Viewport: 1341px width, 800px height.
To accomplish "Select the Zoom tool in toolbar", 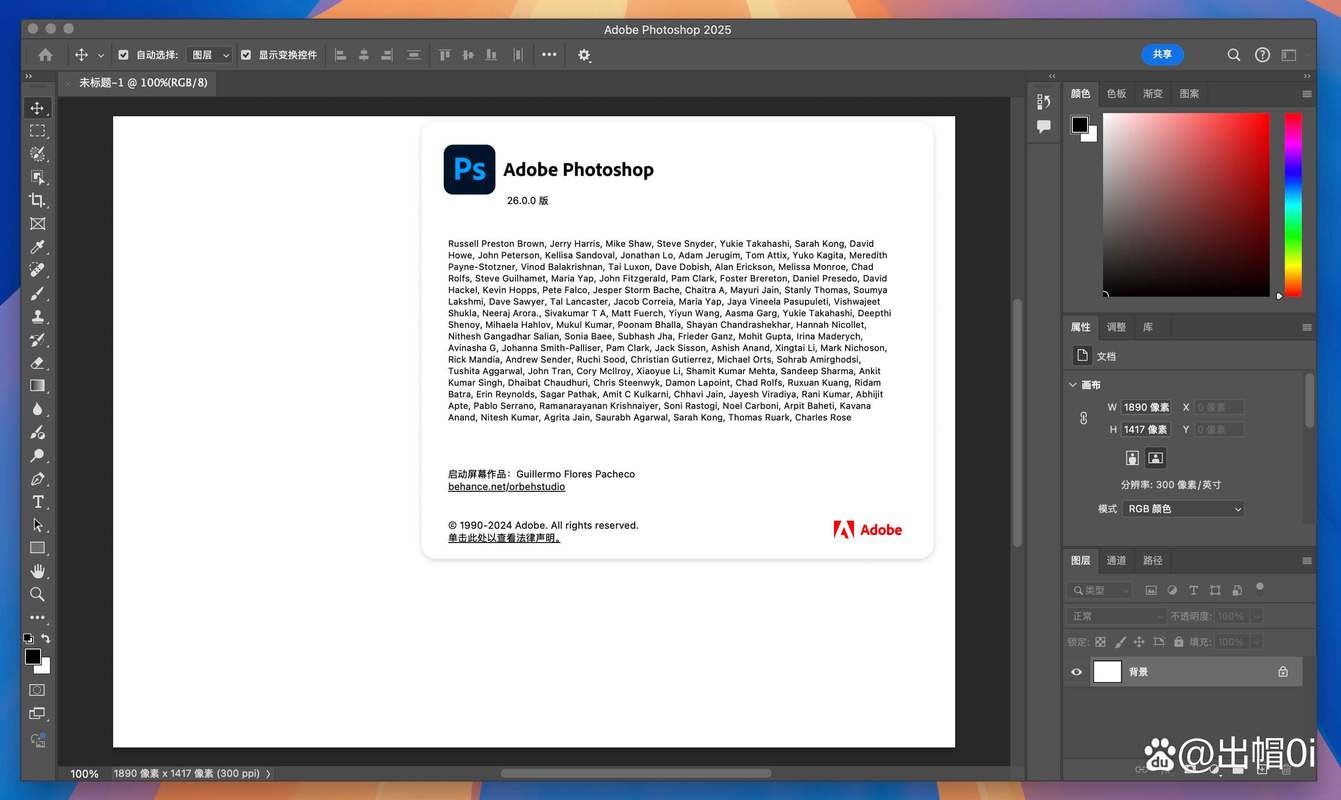I will tap(37, 594).
